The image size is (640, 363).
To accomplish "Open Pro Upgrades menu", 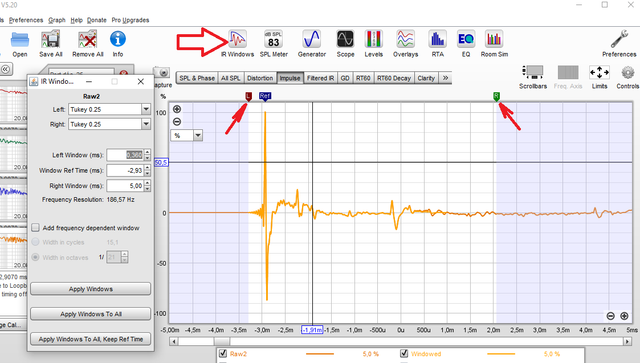I will (130, 20).
